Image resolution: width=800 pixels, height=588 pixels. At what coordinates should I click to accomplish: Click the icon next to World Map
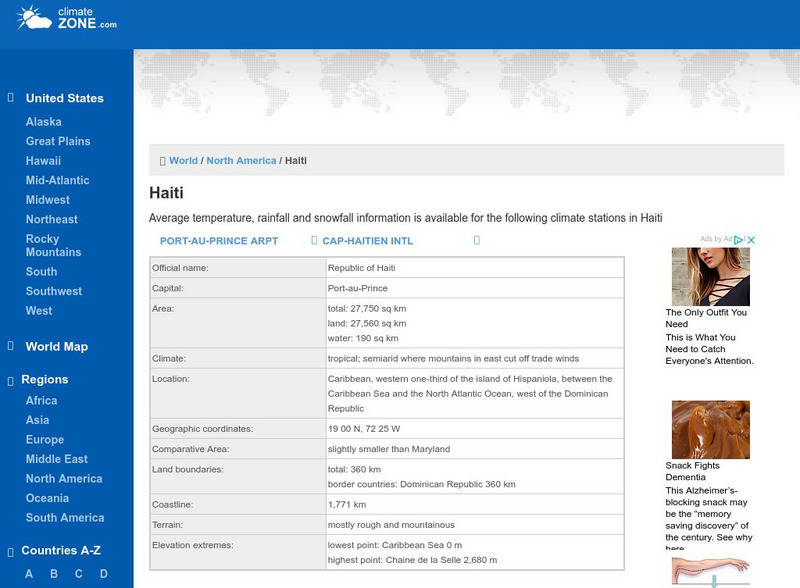[11, 346]
